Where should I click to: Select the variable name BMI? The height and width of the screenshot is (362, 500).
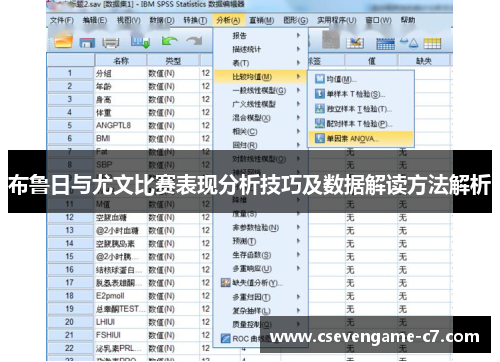(103, 138)
